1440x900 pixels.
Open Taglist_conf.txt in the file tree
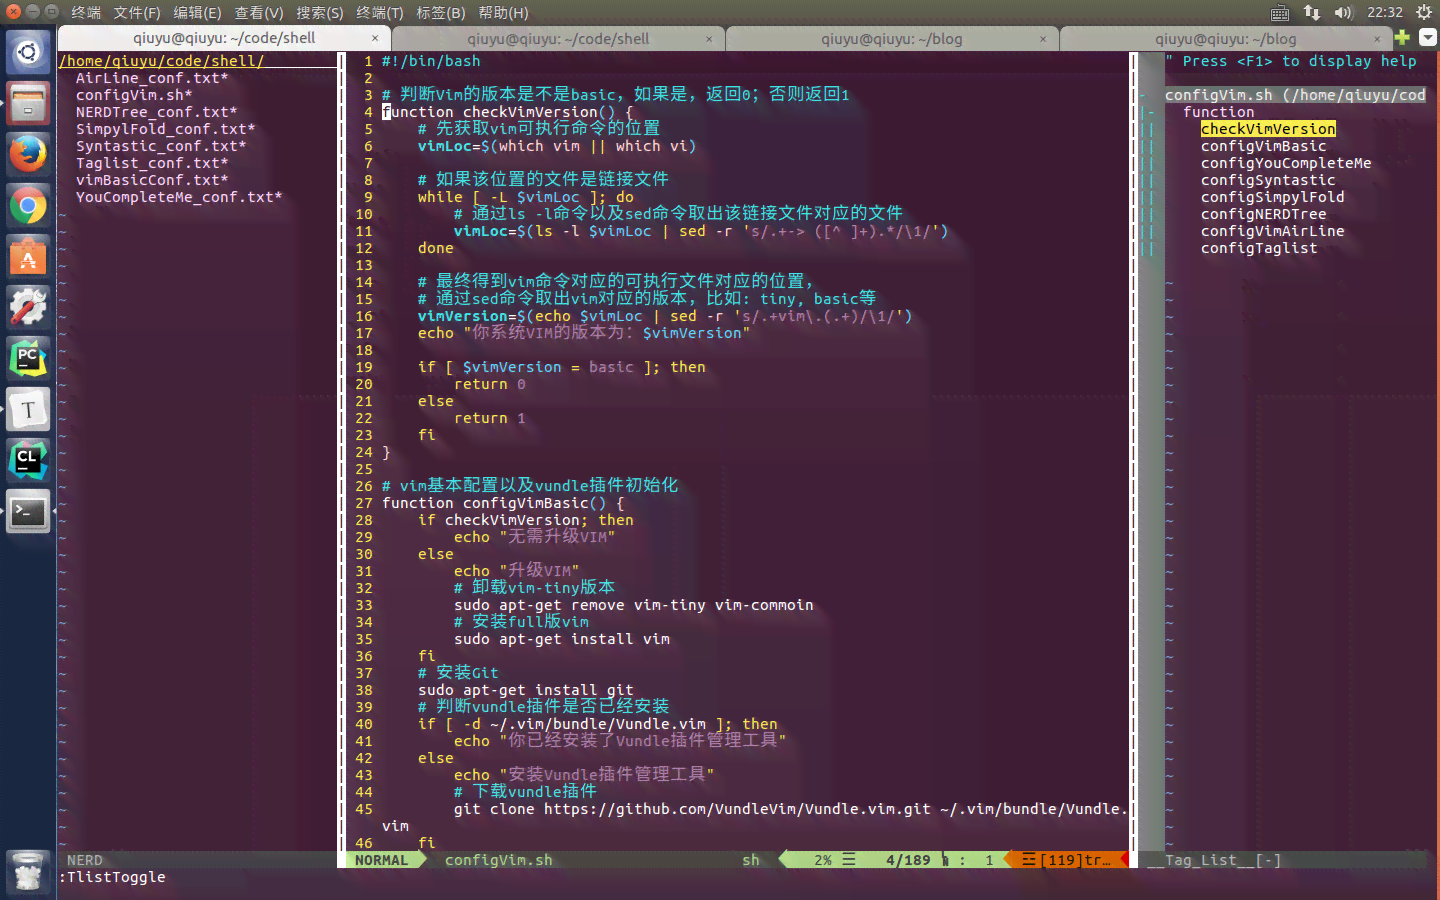pos(152,163)
